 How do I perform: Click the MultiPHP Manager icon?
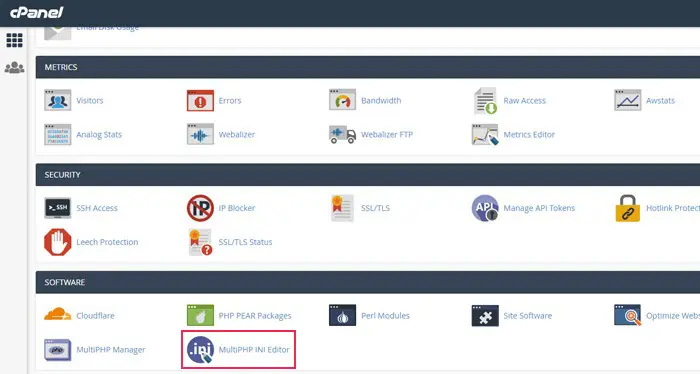(58, 349)
